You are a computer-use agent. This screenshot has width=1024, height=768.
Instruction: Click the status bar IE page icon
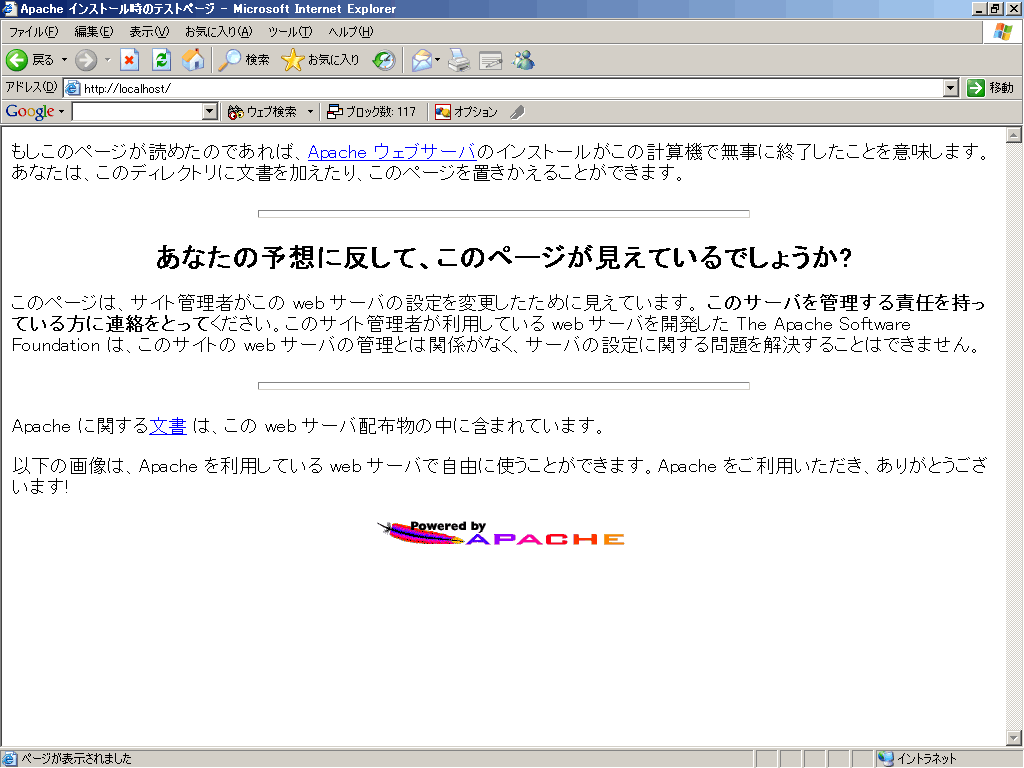point(9,758)
